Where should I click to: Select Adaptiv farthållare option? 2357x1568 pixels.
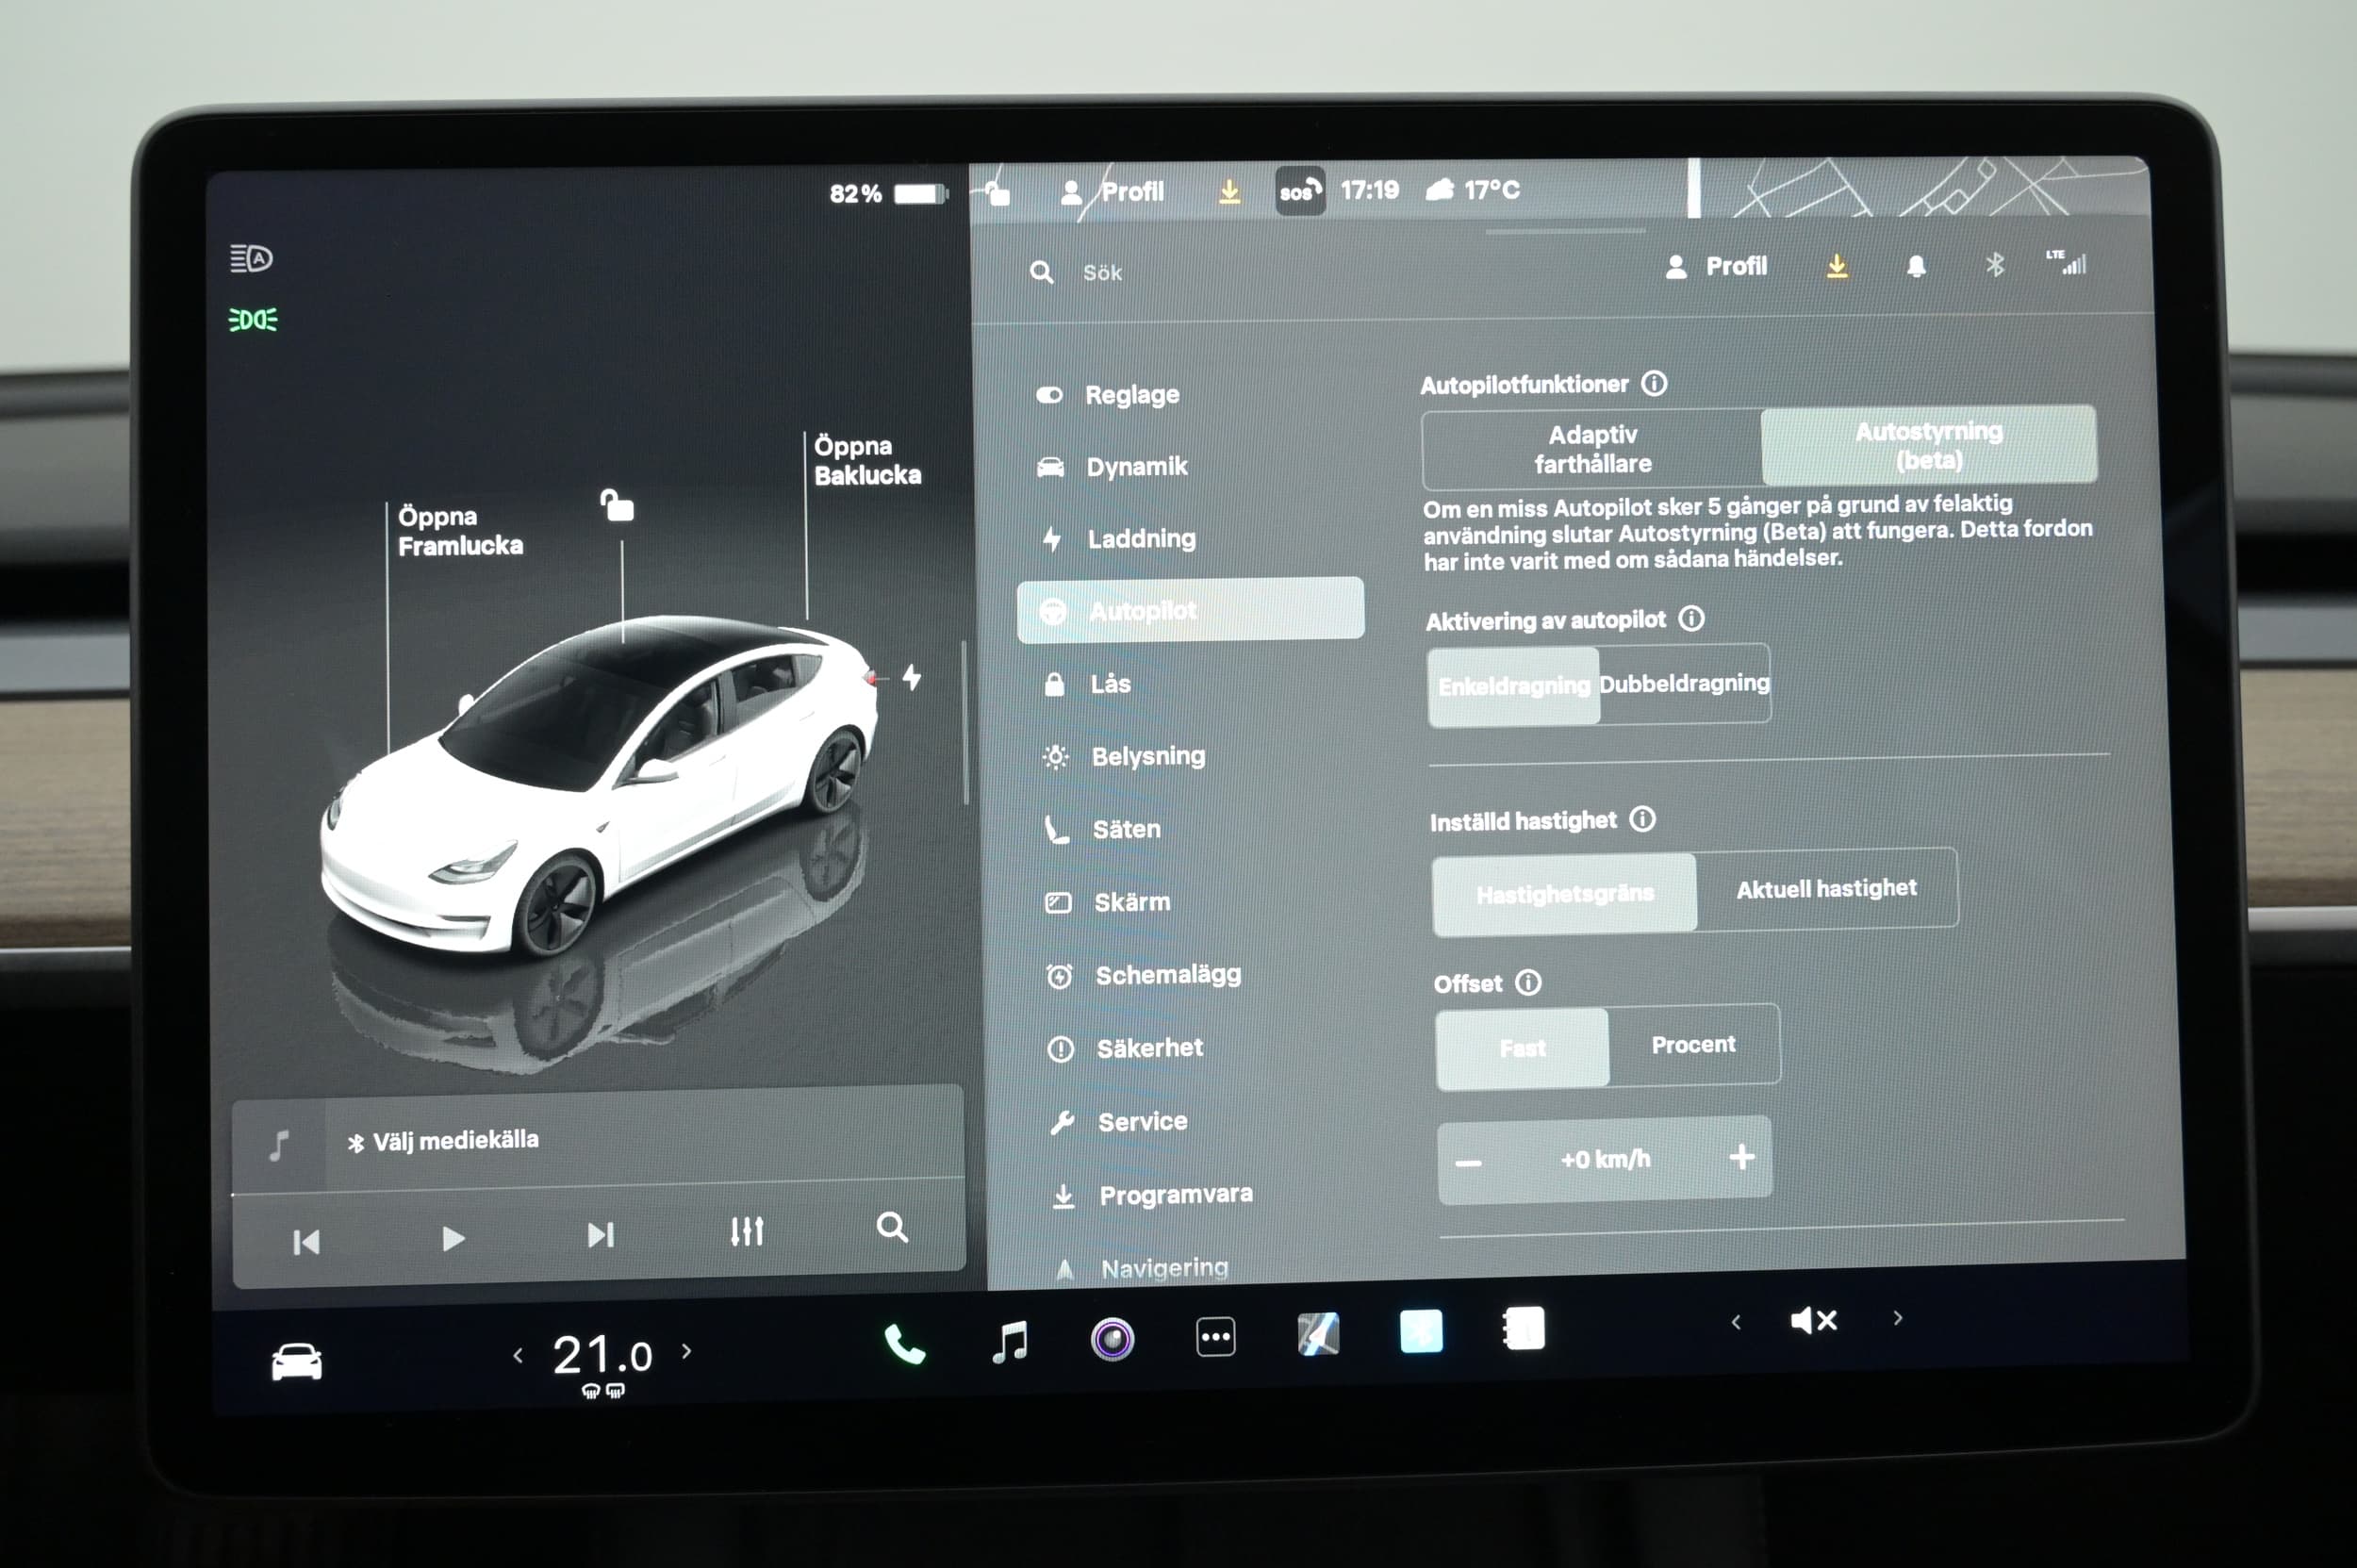click(x=1592, y=449)
